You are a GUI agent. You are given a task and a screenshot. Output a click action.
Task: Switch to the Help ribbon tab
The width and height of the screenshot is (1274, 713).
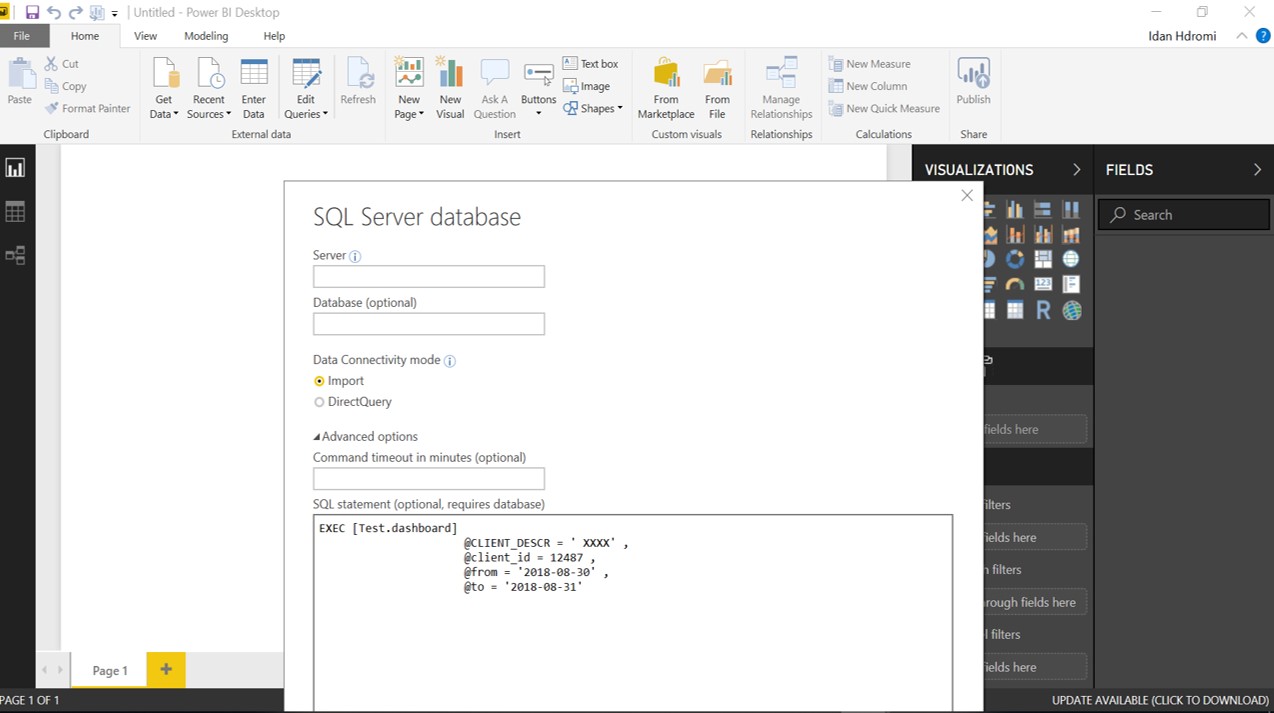[274, 36]
